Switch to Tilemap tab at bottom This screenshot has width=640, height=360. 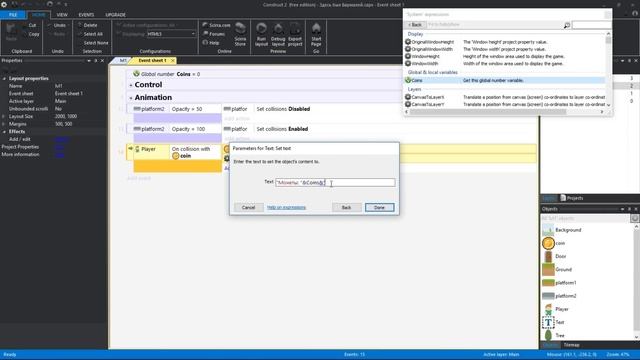(571, 345)
